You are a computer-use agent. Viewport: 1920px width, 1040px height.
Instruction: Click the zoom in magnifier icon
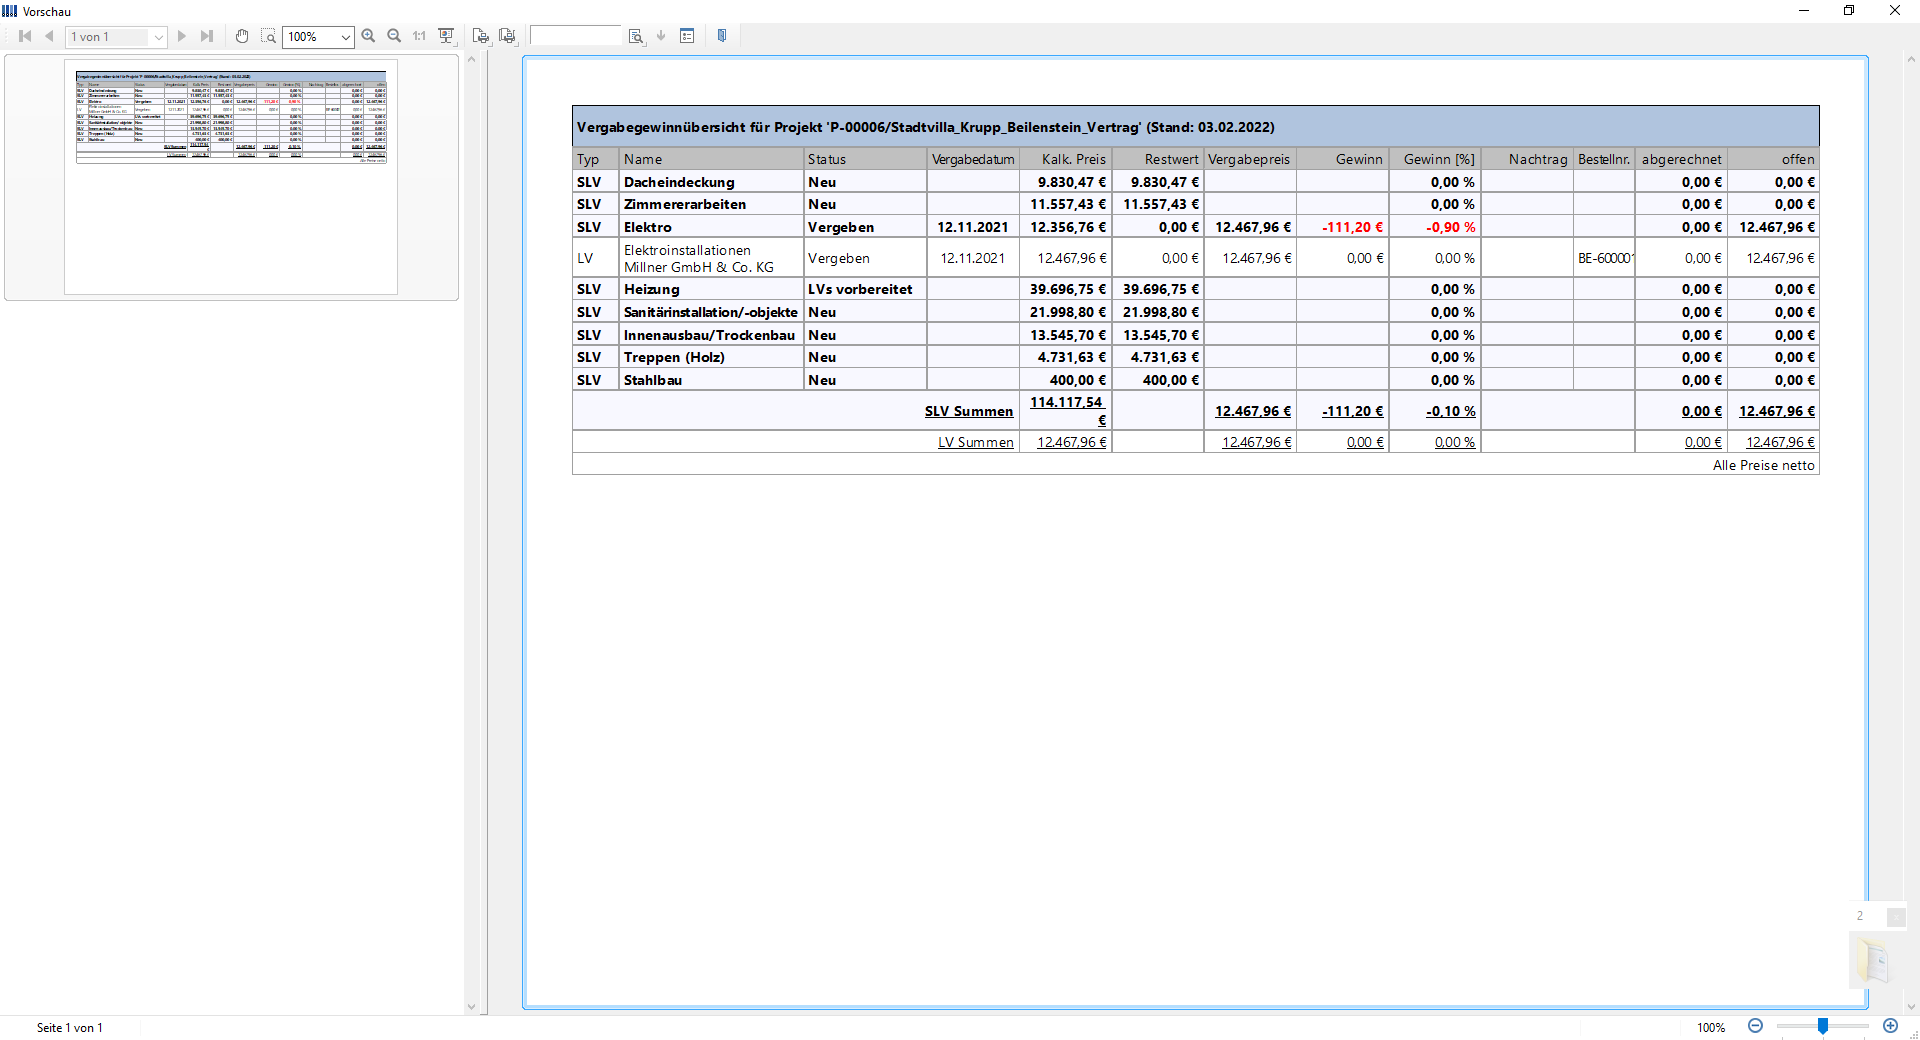click(x=368, y=36)
